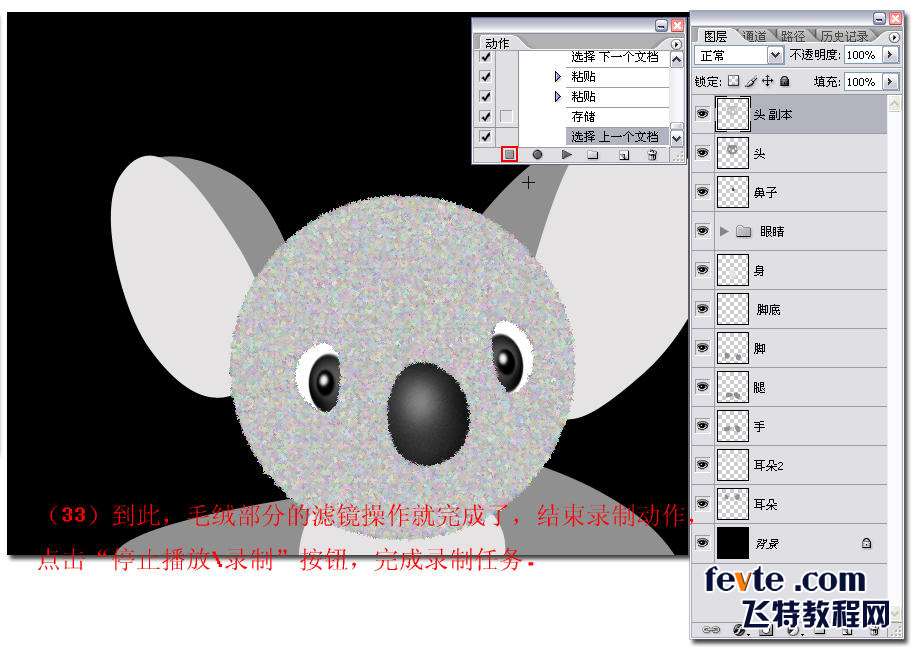The width and height of the screenshot is (916, 652).
Task: Create a new action set with folder icon
Action: [x=593, y=155]
